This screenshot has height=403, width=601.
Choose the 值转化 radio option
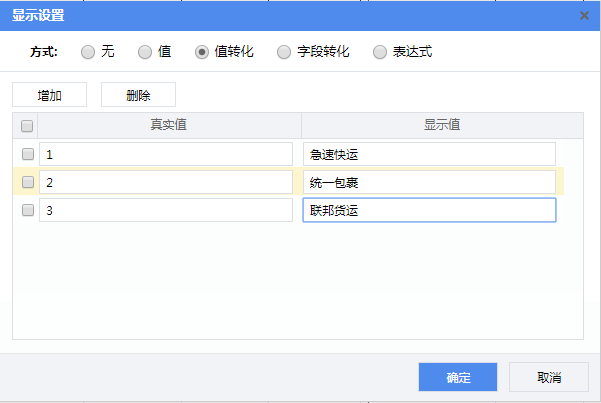(202, 52)
